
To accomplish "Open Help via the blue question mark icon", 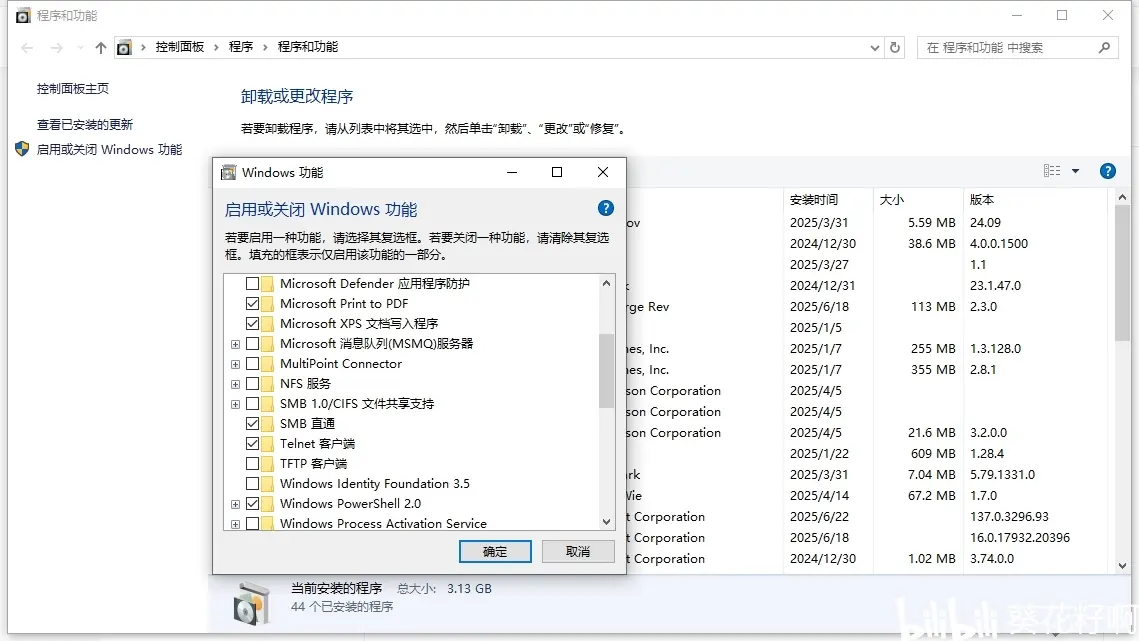I will pyautogui.click(x=1108, y=170).
